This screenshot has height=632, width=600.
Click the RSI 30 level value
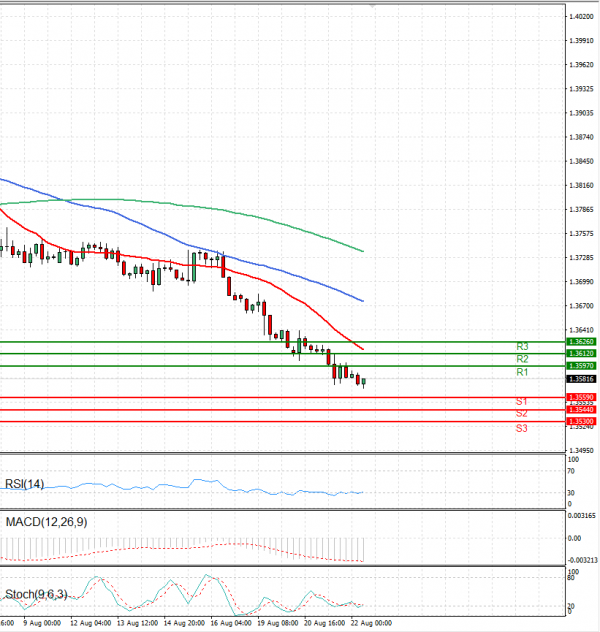[x=571, y=493]
